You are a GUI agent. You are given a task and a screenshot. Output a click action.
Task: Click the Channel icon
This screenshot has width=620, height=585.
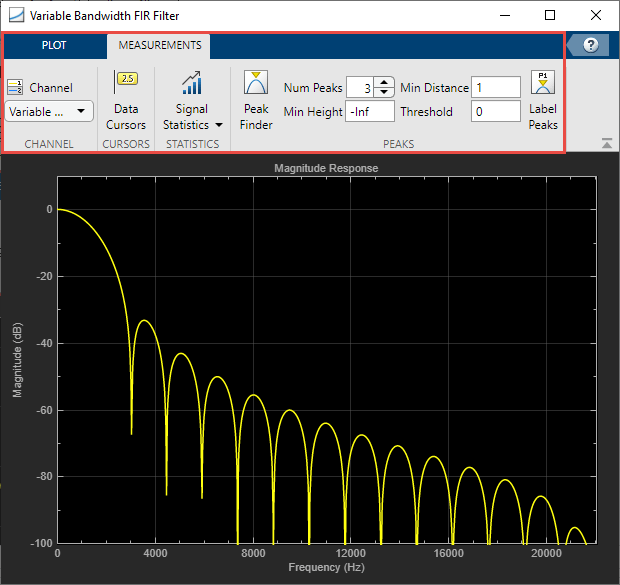pos(15,87)
